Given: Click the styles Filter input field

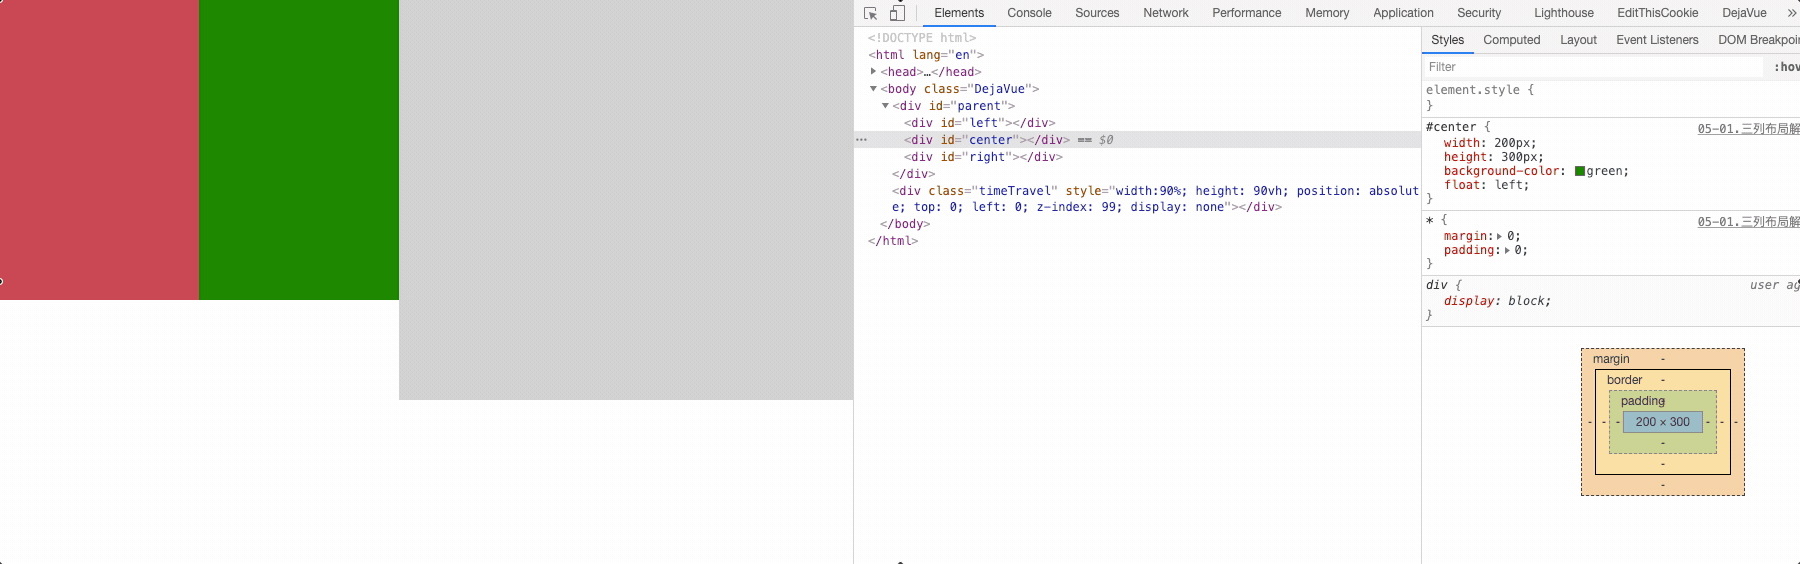Looking at the screenshot, I should coord(1590,67).
